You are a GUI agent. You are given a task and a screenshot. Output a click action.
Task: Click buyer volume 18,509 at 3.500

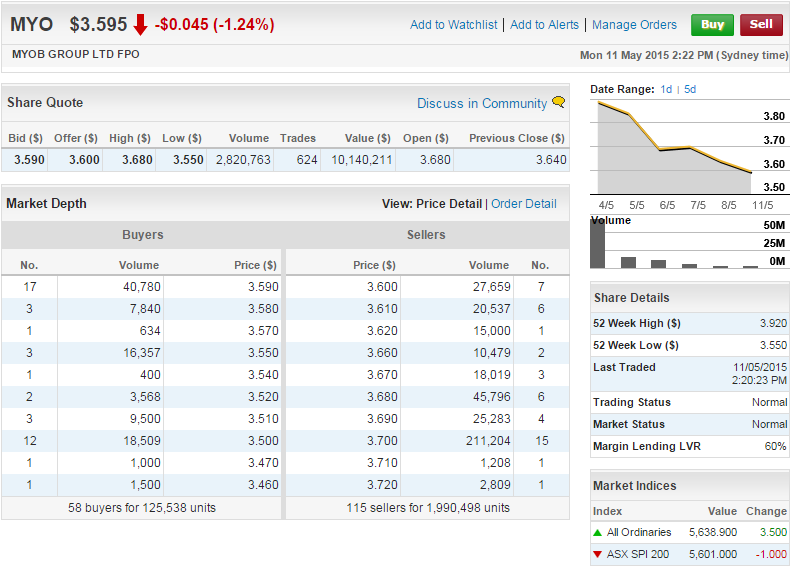[x=142, y=441]
